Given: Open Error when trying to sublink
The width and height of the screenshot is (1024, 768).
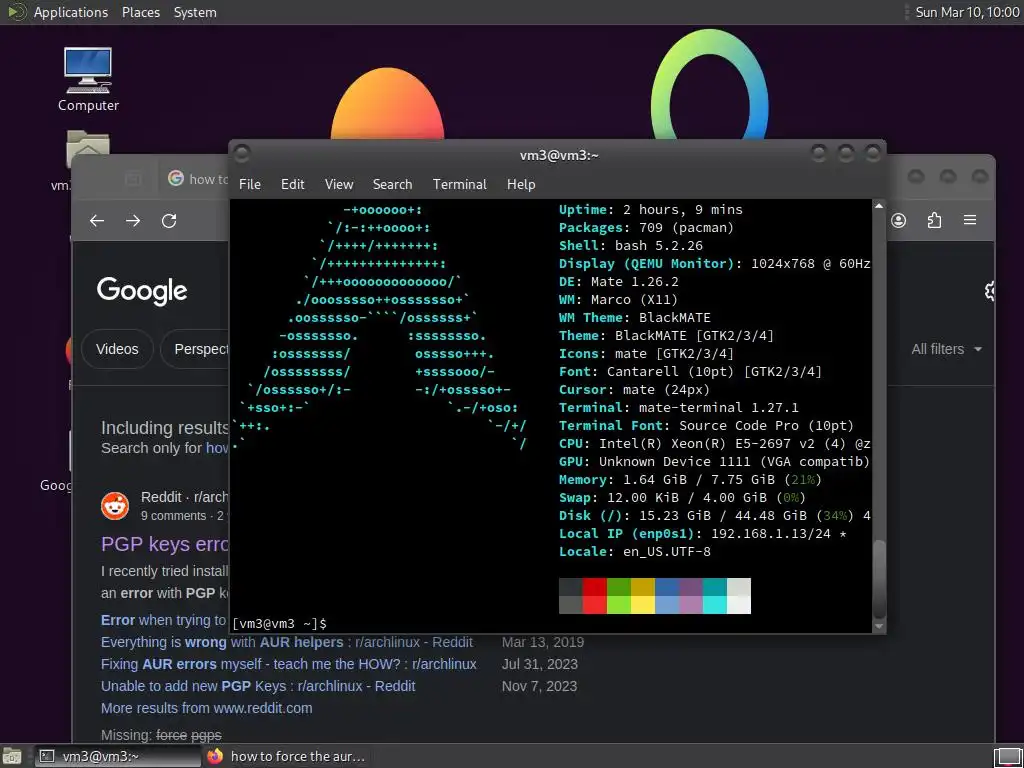Looking at the screenshot, I should (x=163, y=620).
